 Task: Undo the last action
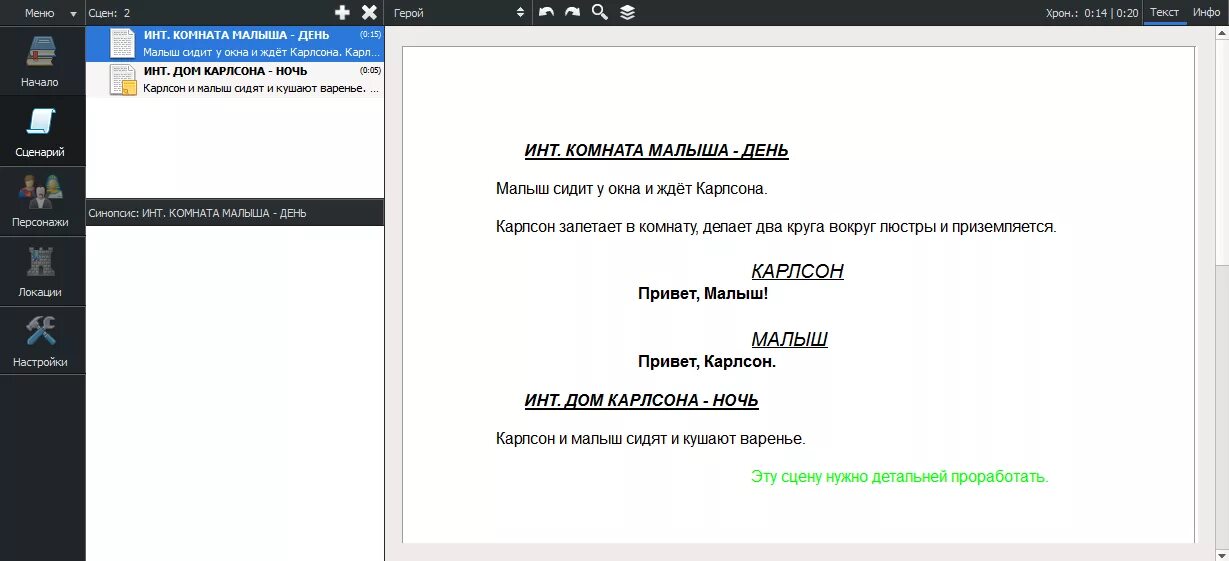546,12
